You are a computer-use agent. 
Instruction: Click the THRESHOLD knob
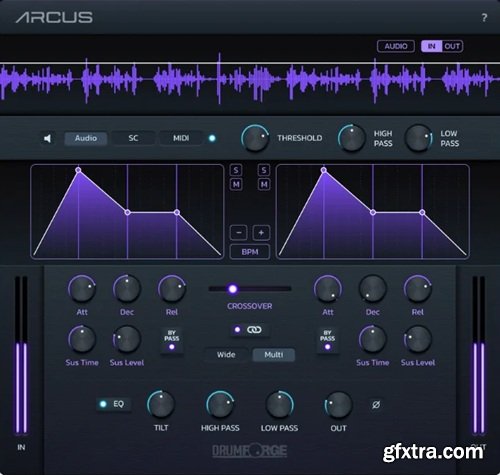255,138
